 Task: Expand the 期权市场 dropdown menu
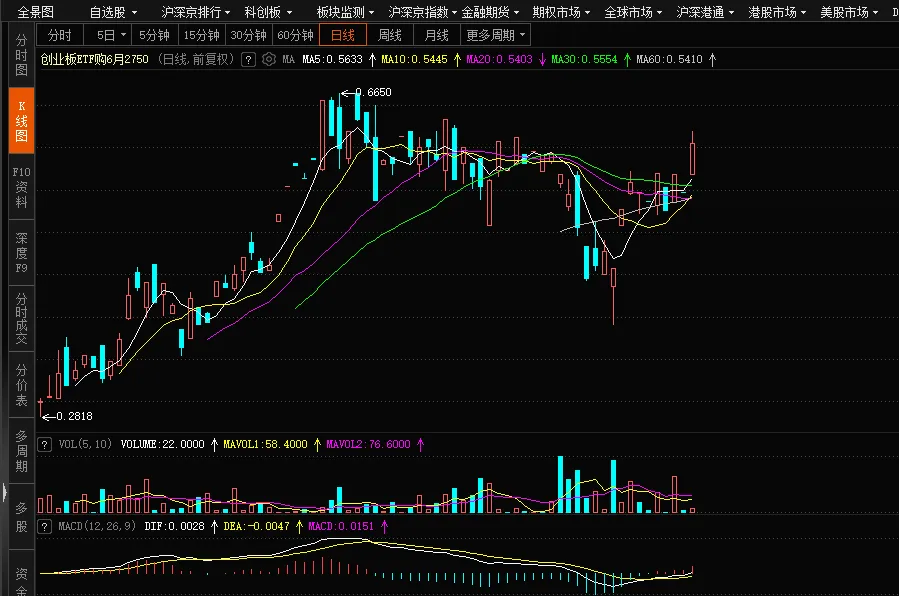[x=561, y=12]
